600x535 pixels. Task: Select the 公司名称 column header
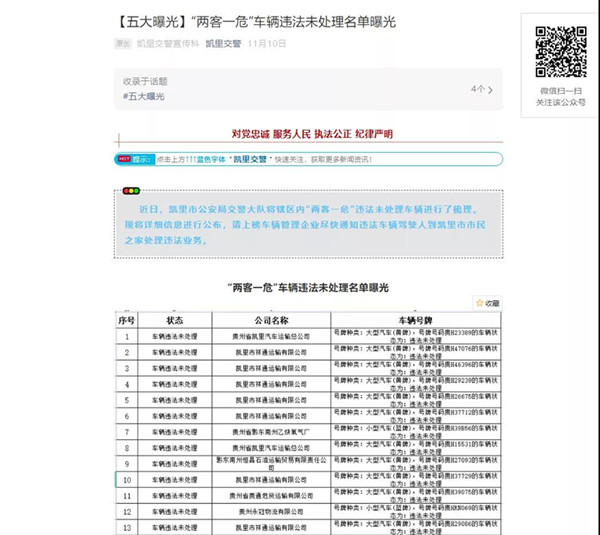coord(270,320)
